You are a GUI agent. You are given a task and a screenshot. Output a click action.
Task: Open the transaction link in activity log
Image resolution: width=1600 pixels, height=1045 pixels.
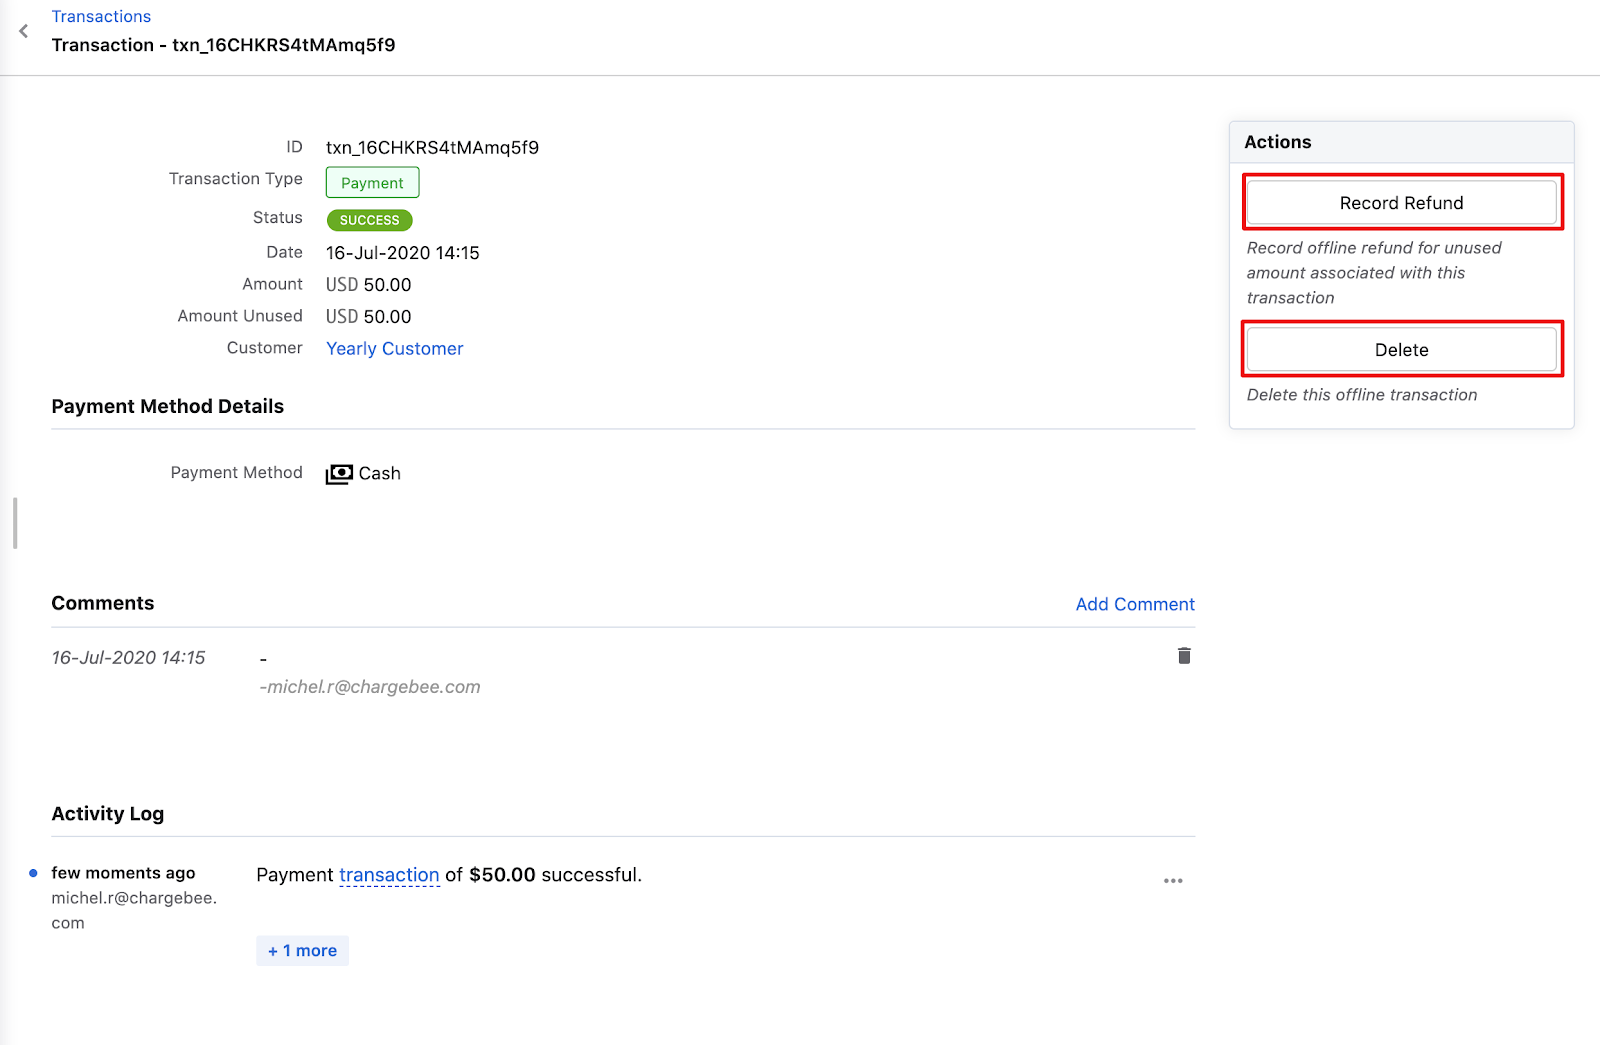(x=389, y=875)
